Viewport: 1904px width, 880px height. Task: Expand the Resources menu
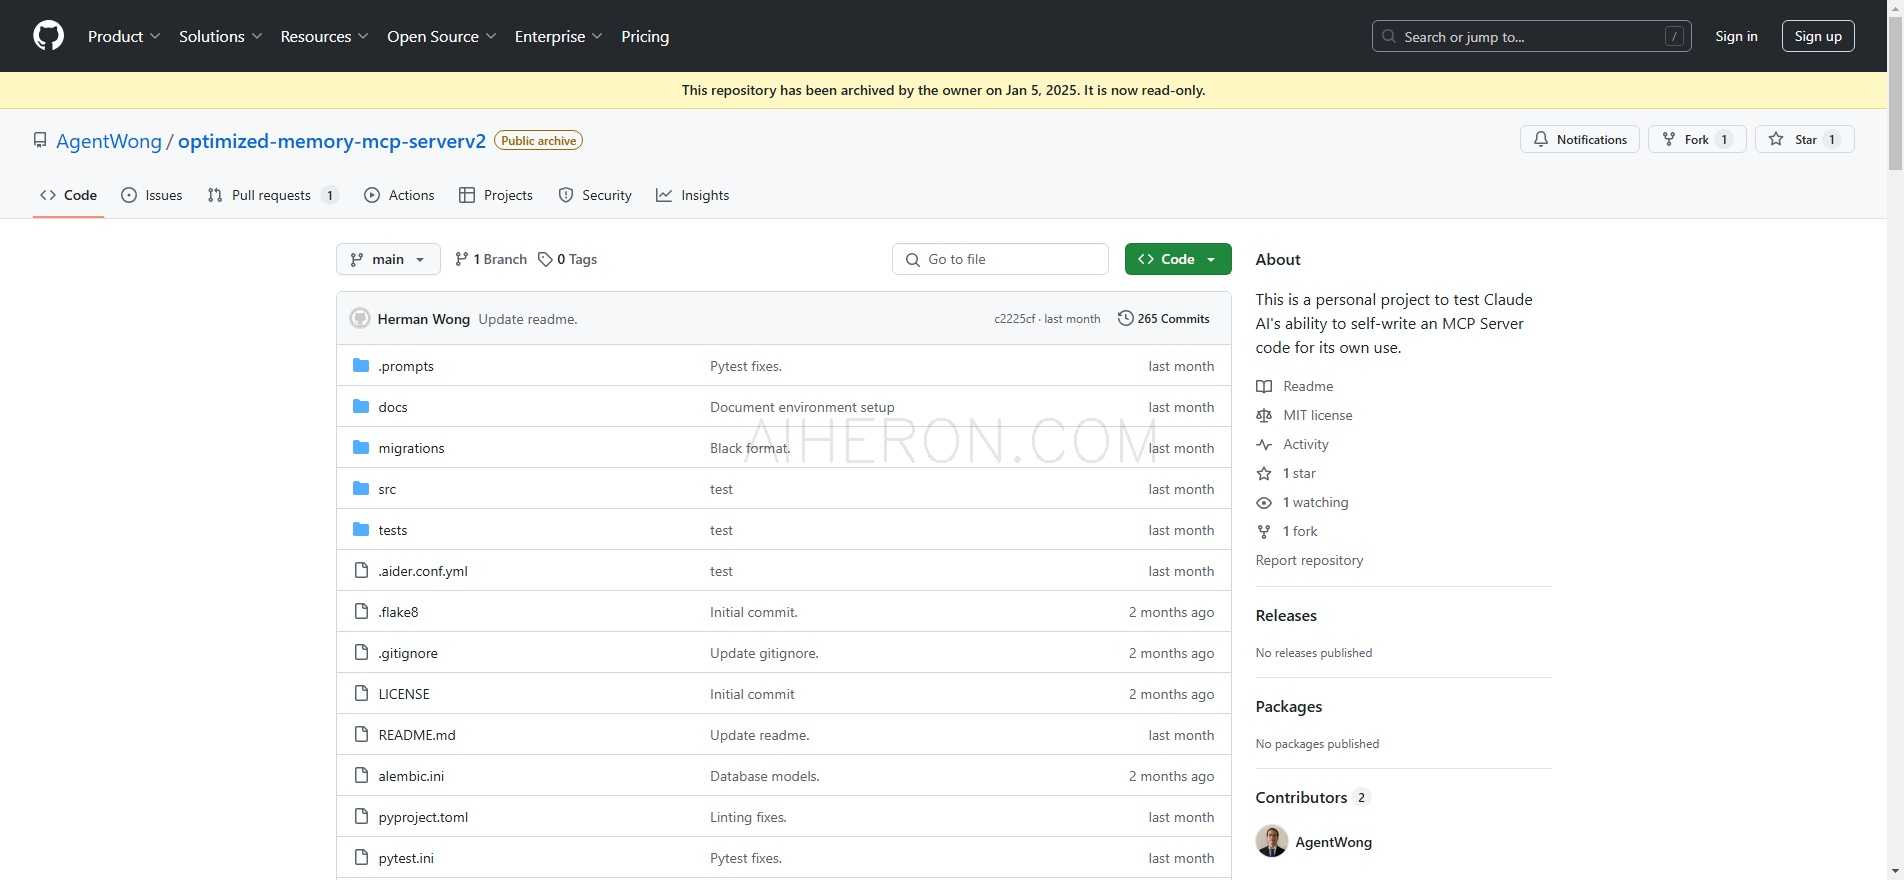pyautogui.click(x=325, y=36)
